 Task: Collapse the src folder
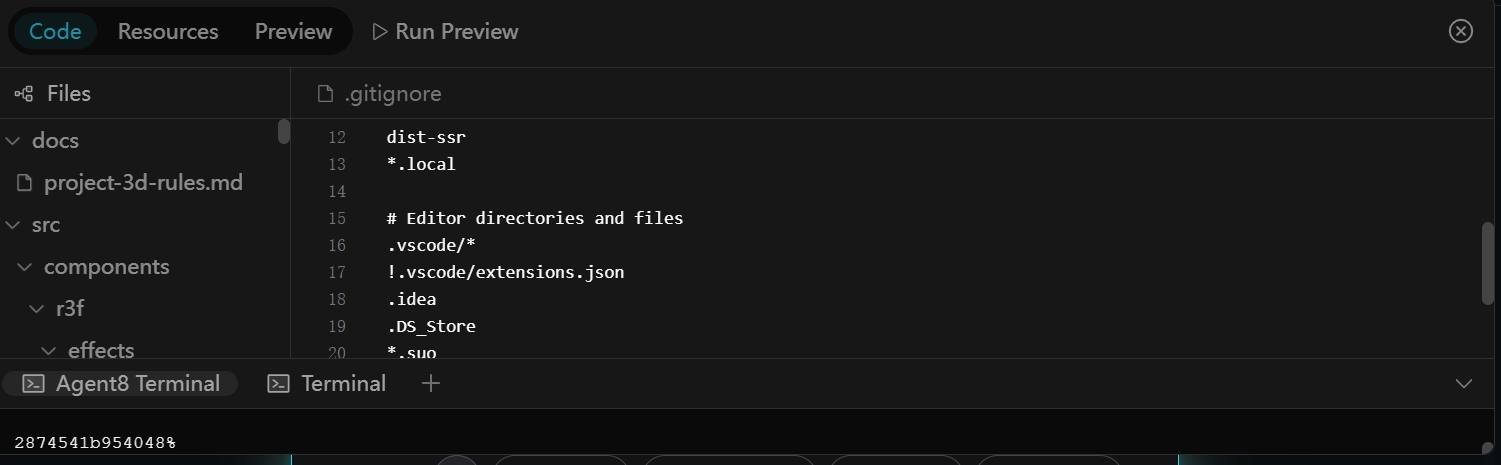13,225
